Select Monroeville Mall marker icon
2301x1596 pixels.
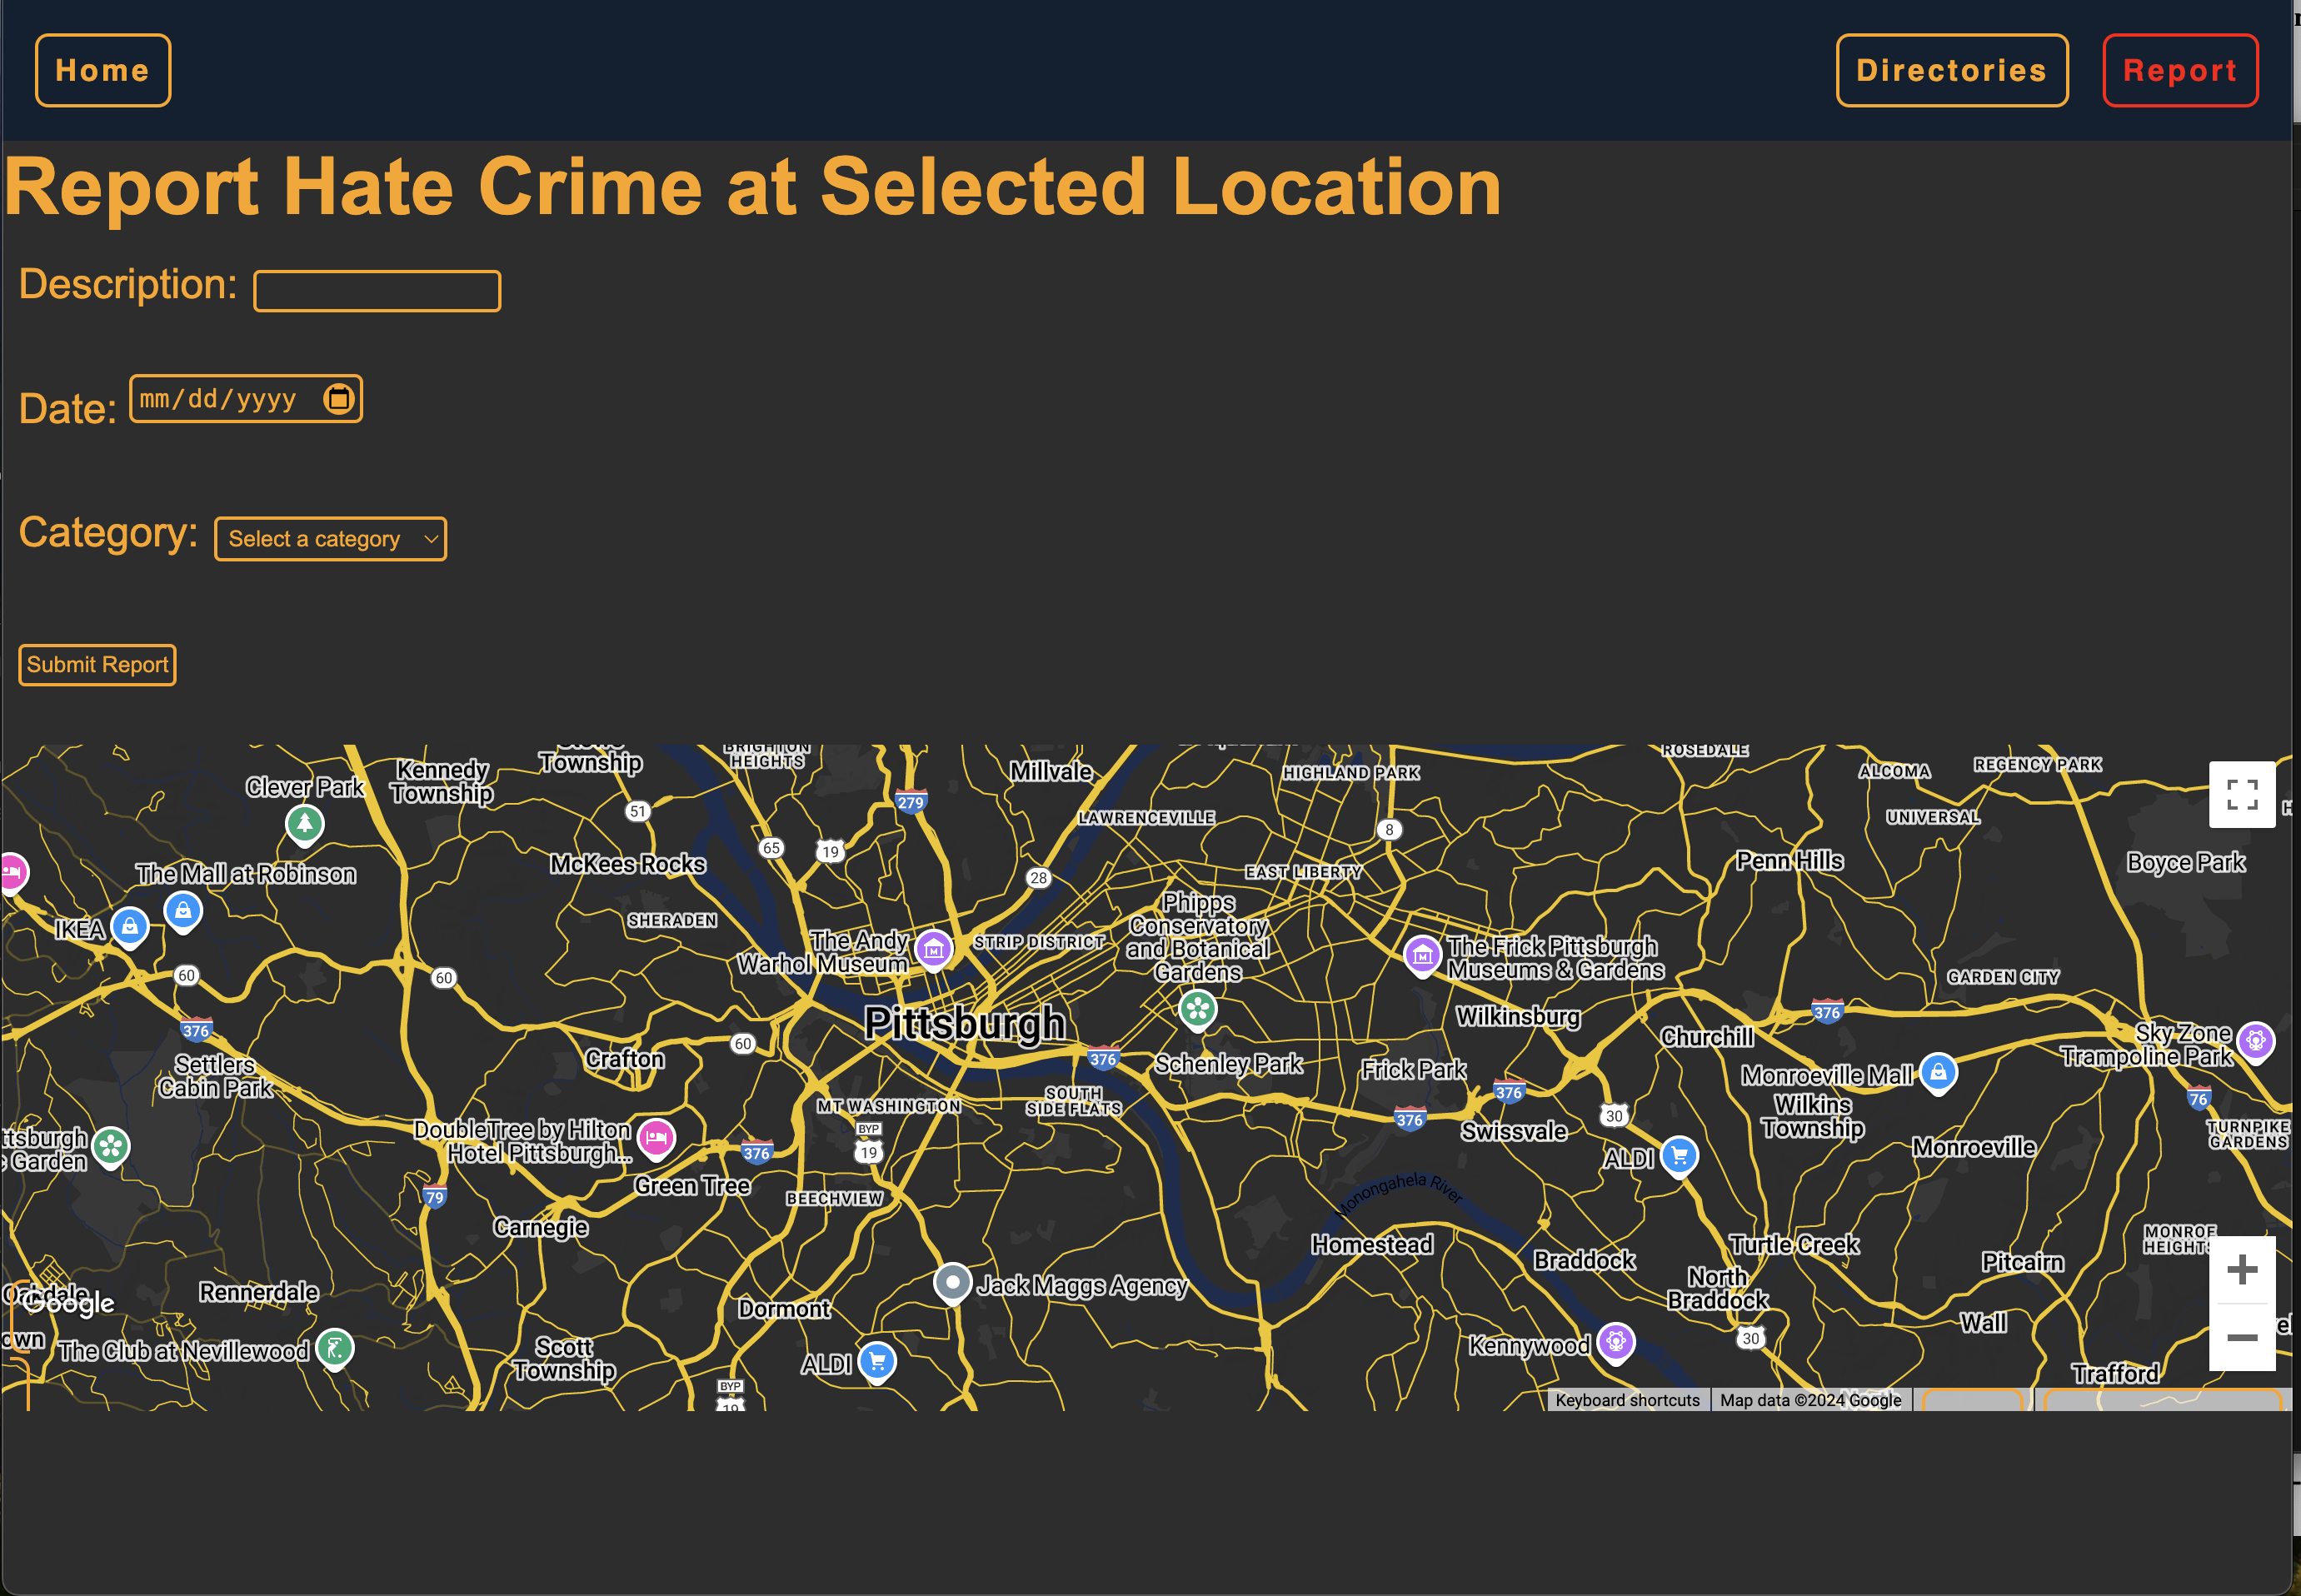click(1937, 1072)
